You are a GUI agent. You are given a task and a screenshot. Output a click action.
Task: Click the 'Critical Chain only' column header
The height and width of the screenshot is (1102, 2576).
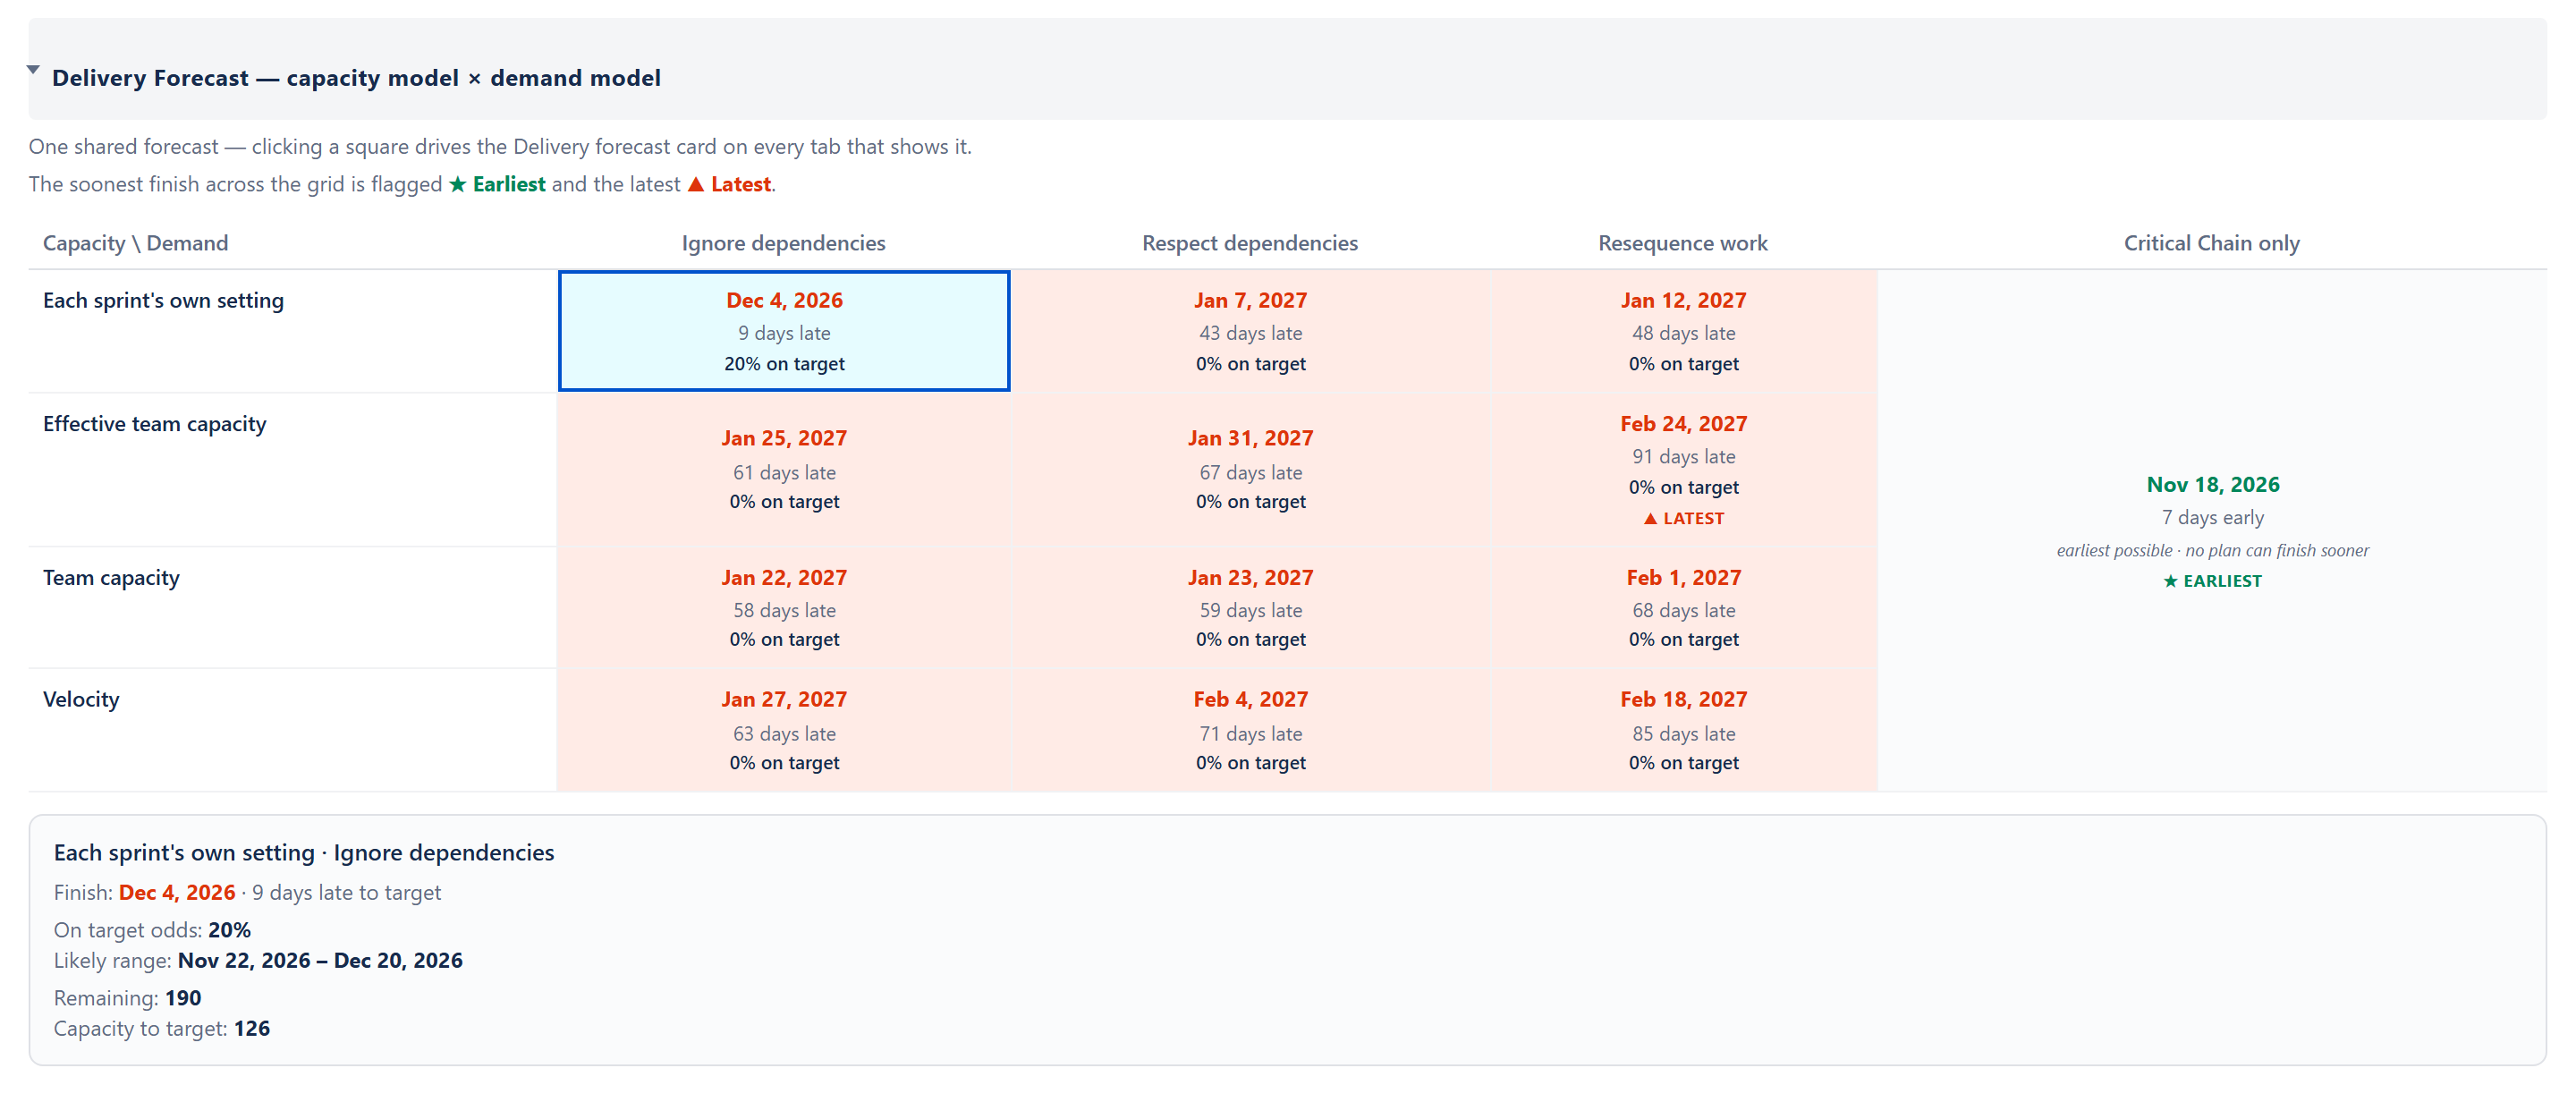pos(2212,243)
